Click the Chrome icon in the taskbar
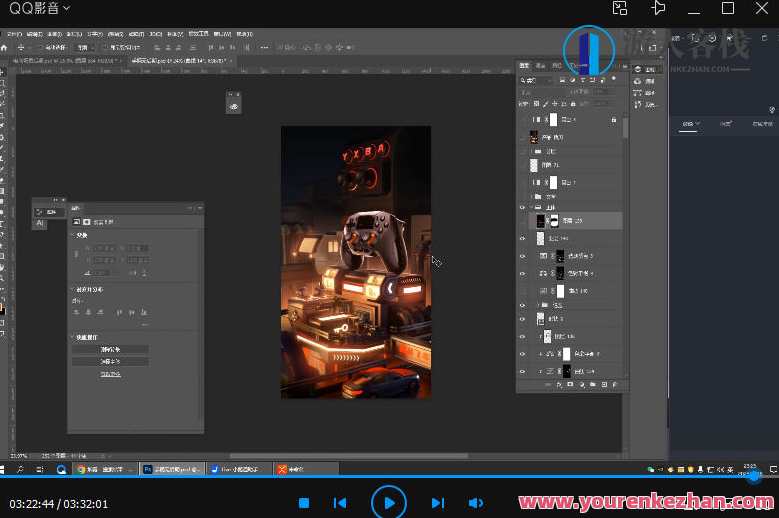The height and width of the screenshot is (518, 779). (x=81, y=468)
